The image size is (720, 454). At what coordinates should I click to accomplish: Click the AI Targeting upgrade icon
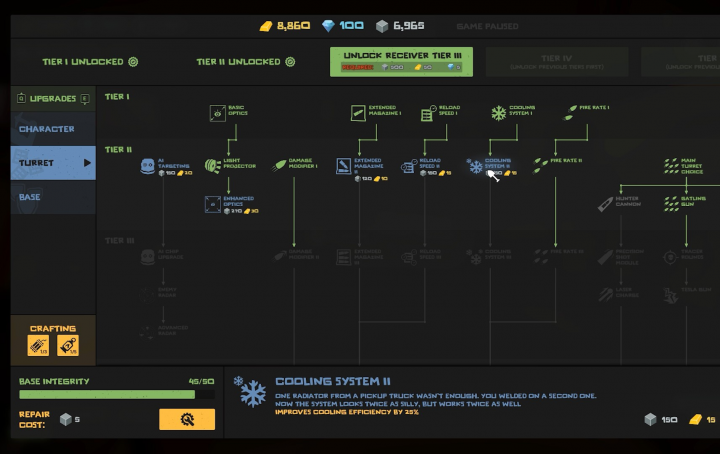(147, 165)
